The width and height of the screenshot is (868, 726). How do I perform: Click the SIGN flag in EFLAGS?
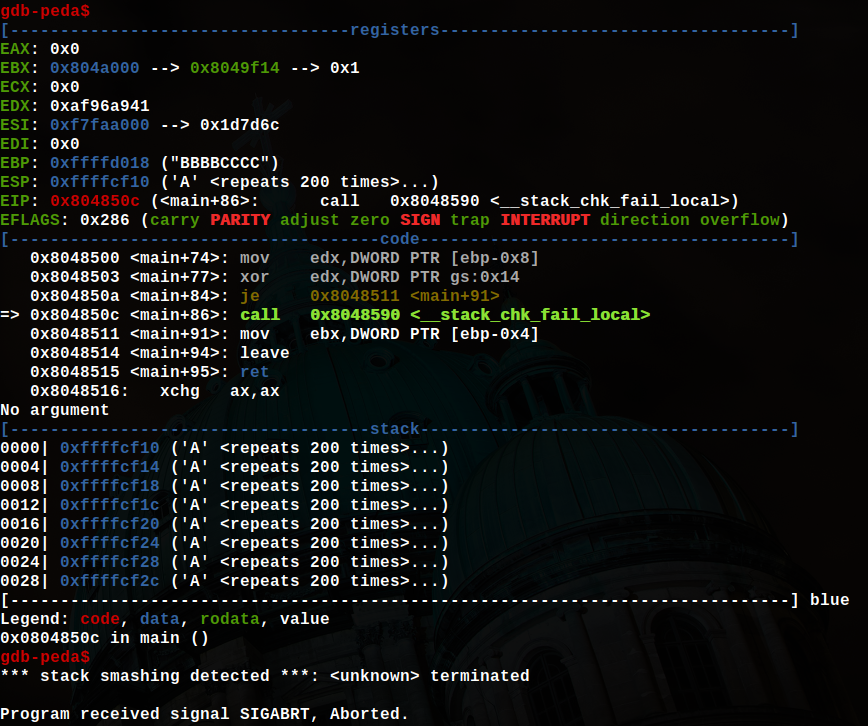tap(420, 220)
